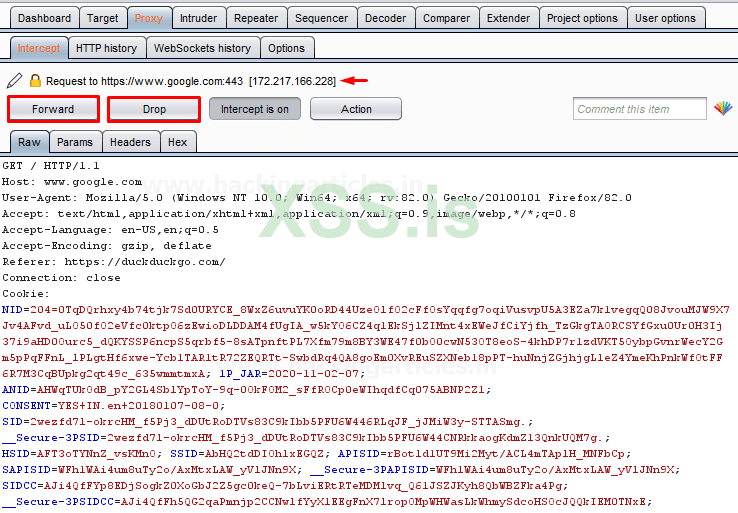Switch to the Decoder tab
Image resolution: width=738 pixels, height=513 pixels.
(385, 18)
